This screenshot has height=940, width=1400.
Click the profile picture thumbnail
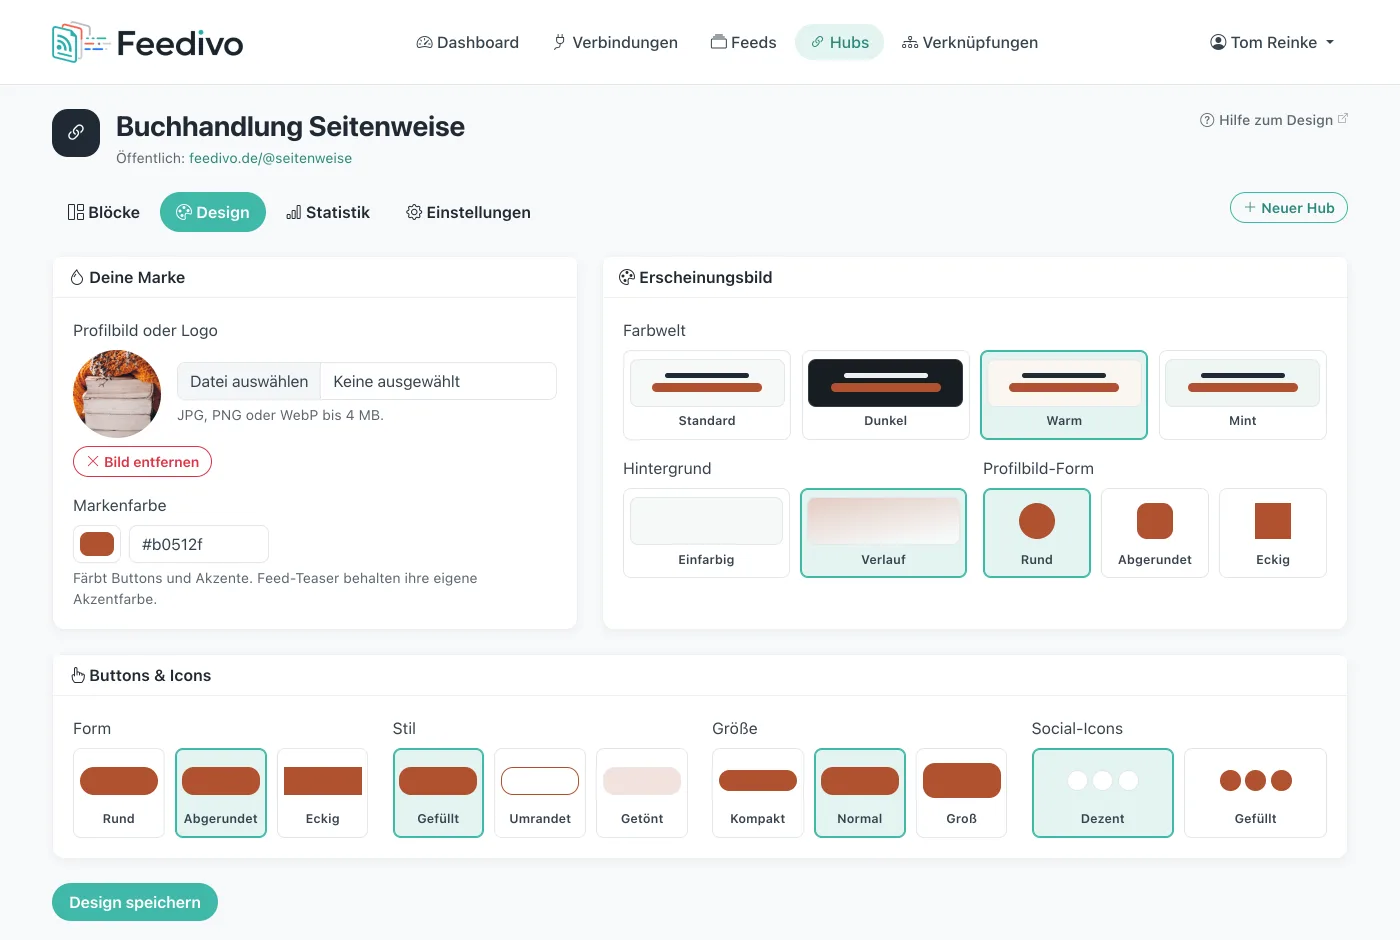click(117, 394)
